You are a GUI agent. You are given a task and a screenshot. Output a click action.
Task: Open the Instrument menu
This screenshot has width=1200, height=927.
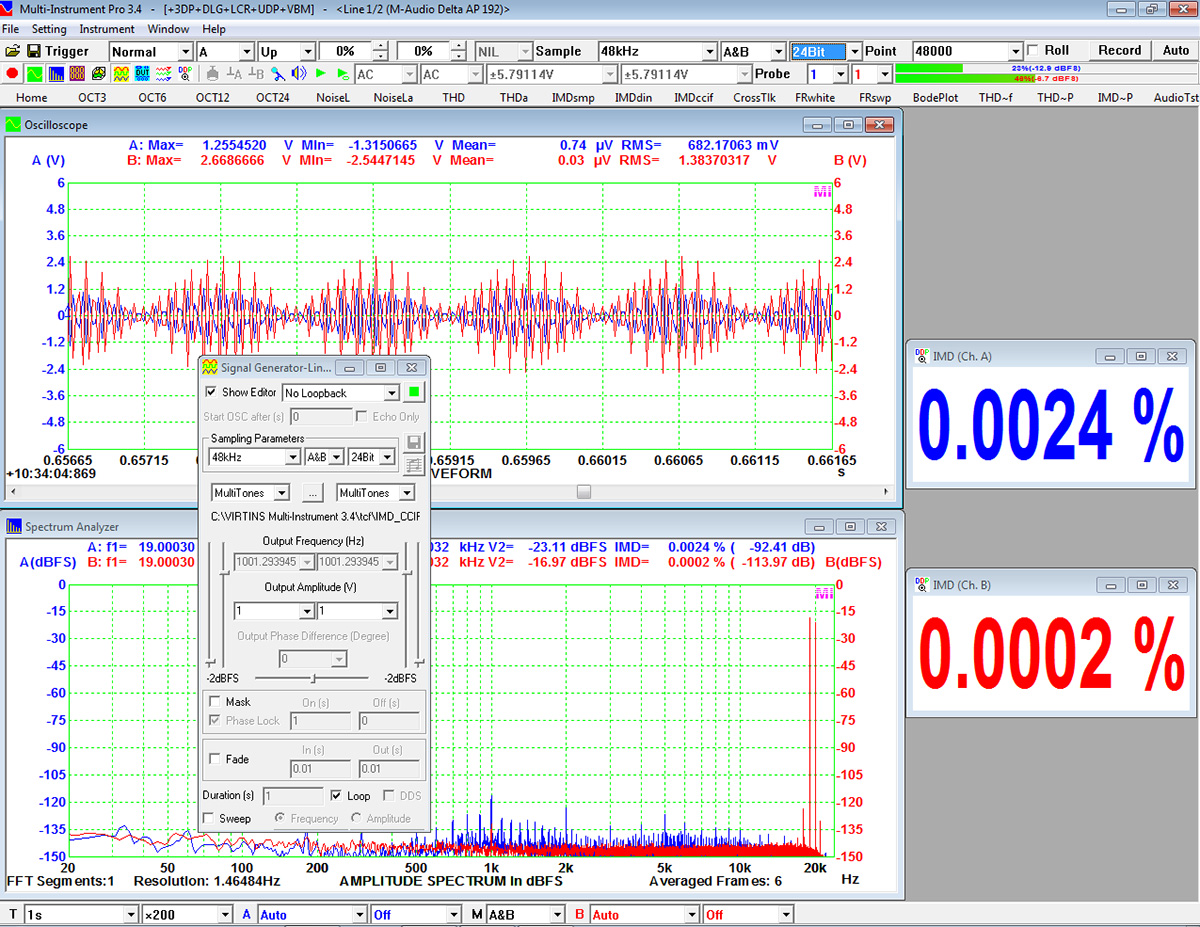coord(107,29)
